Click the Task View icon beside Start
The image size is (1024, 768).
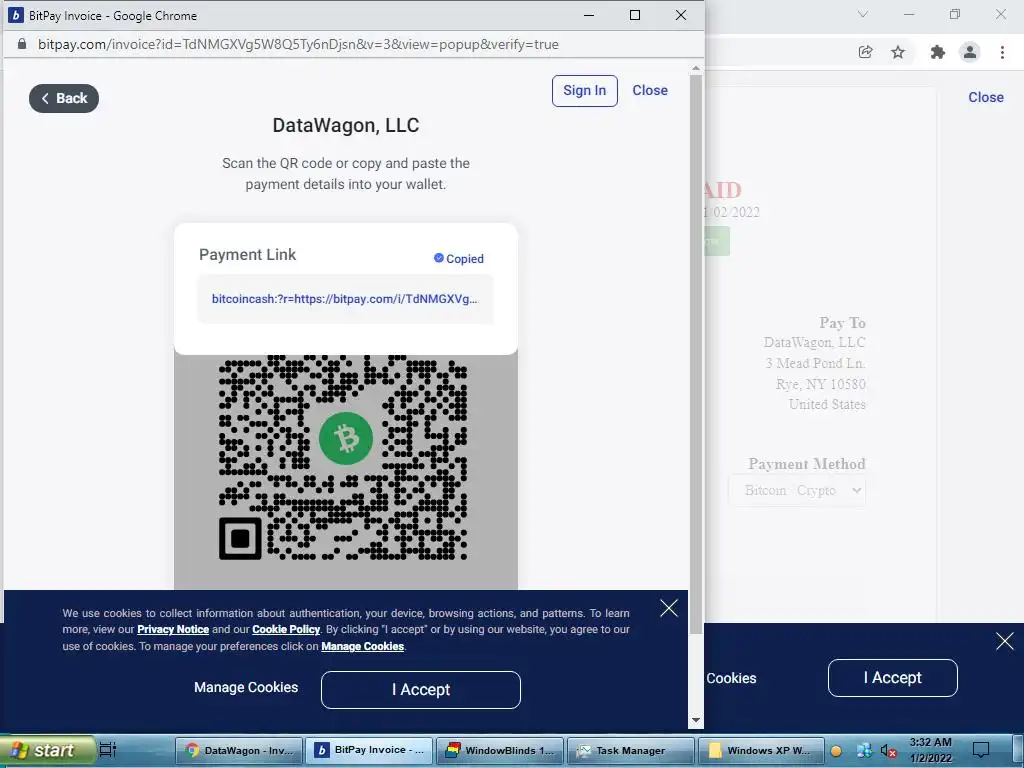pos(108,750)
